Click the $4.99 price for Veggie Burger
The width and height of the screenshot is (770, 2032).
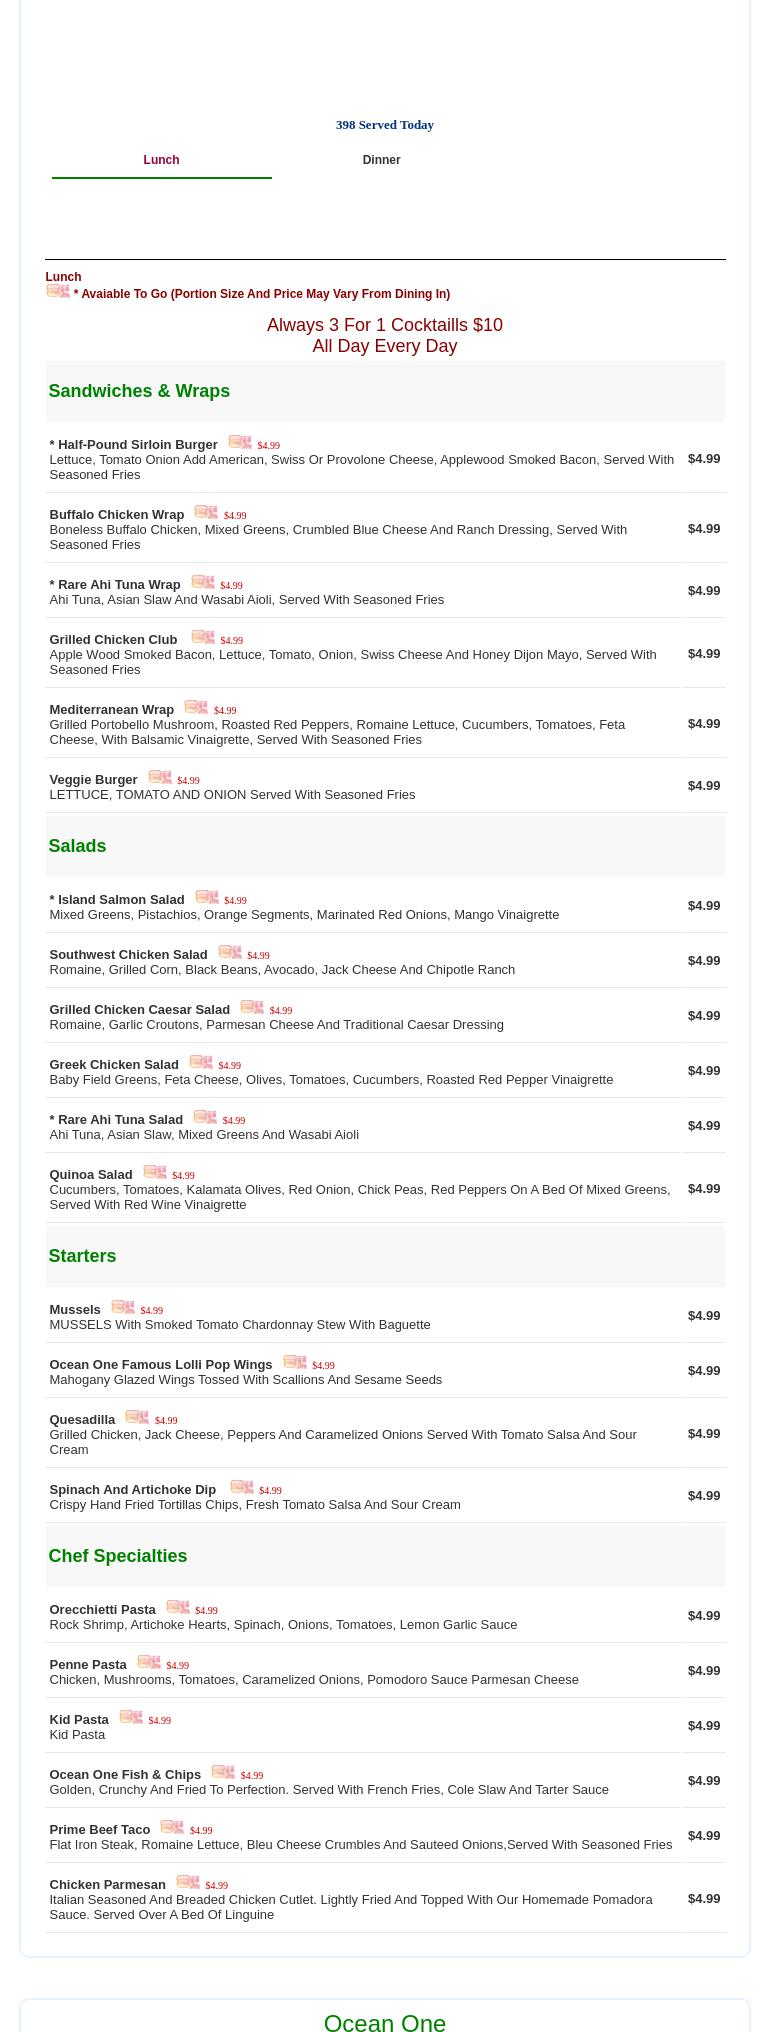(x=703, y=786)
